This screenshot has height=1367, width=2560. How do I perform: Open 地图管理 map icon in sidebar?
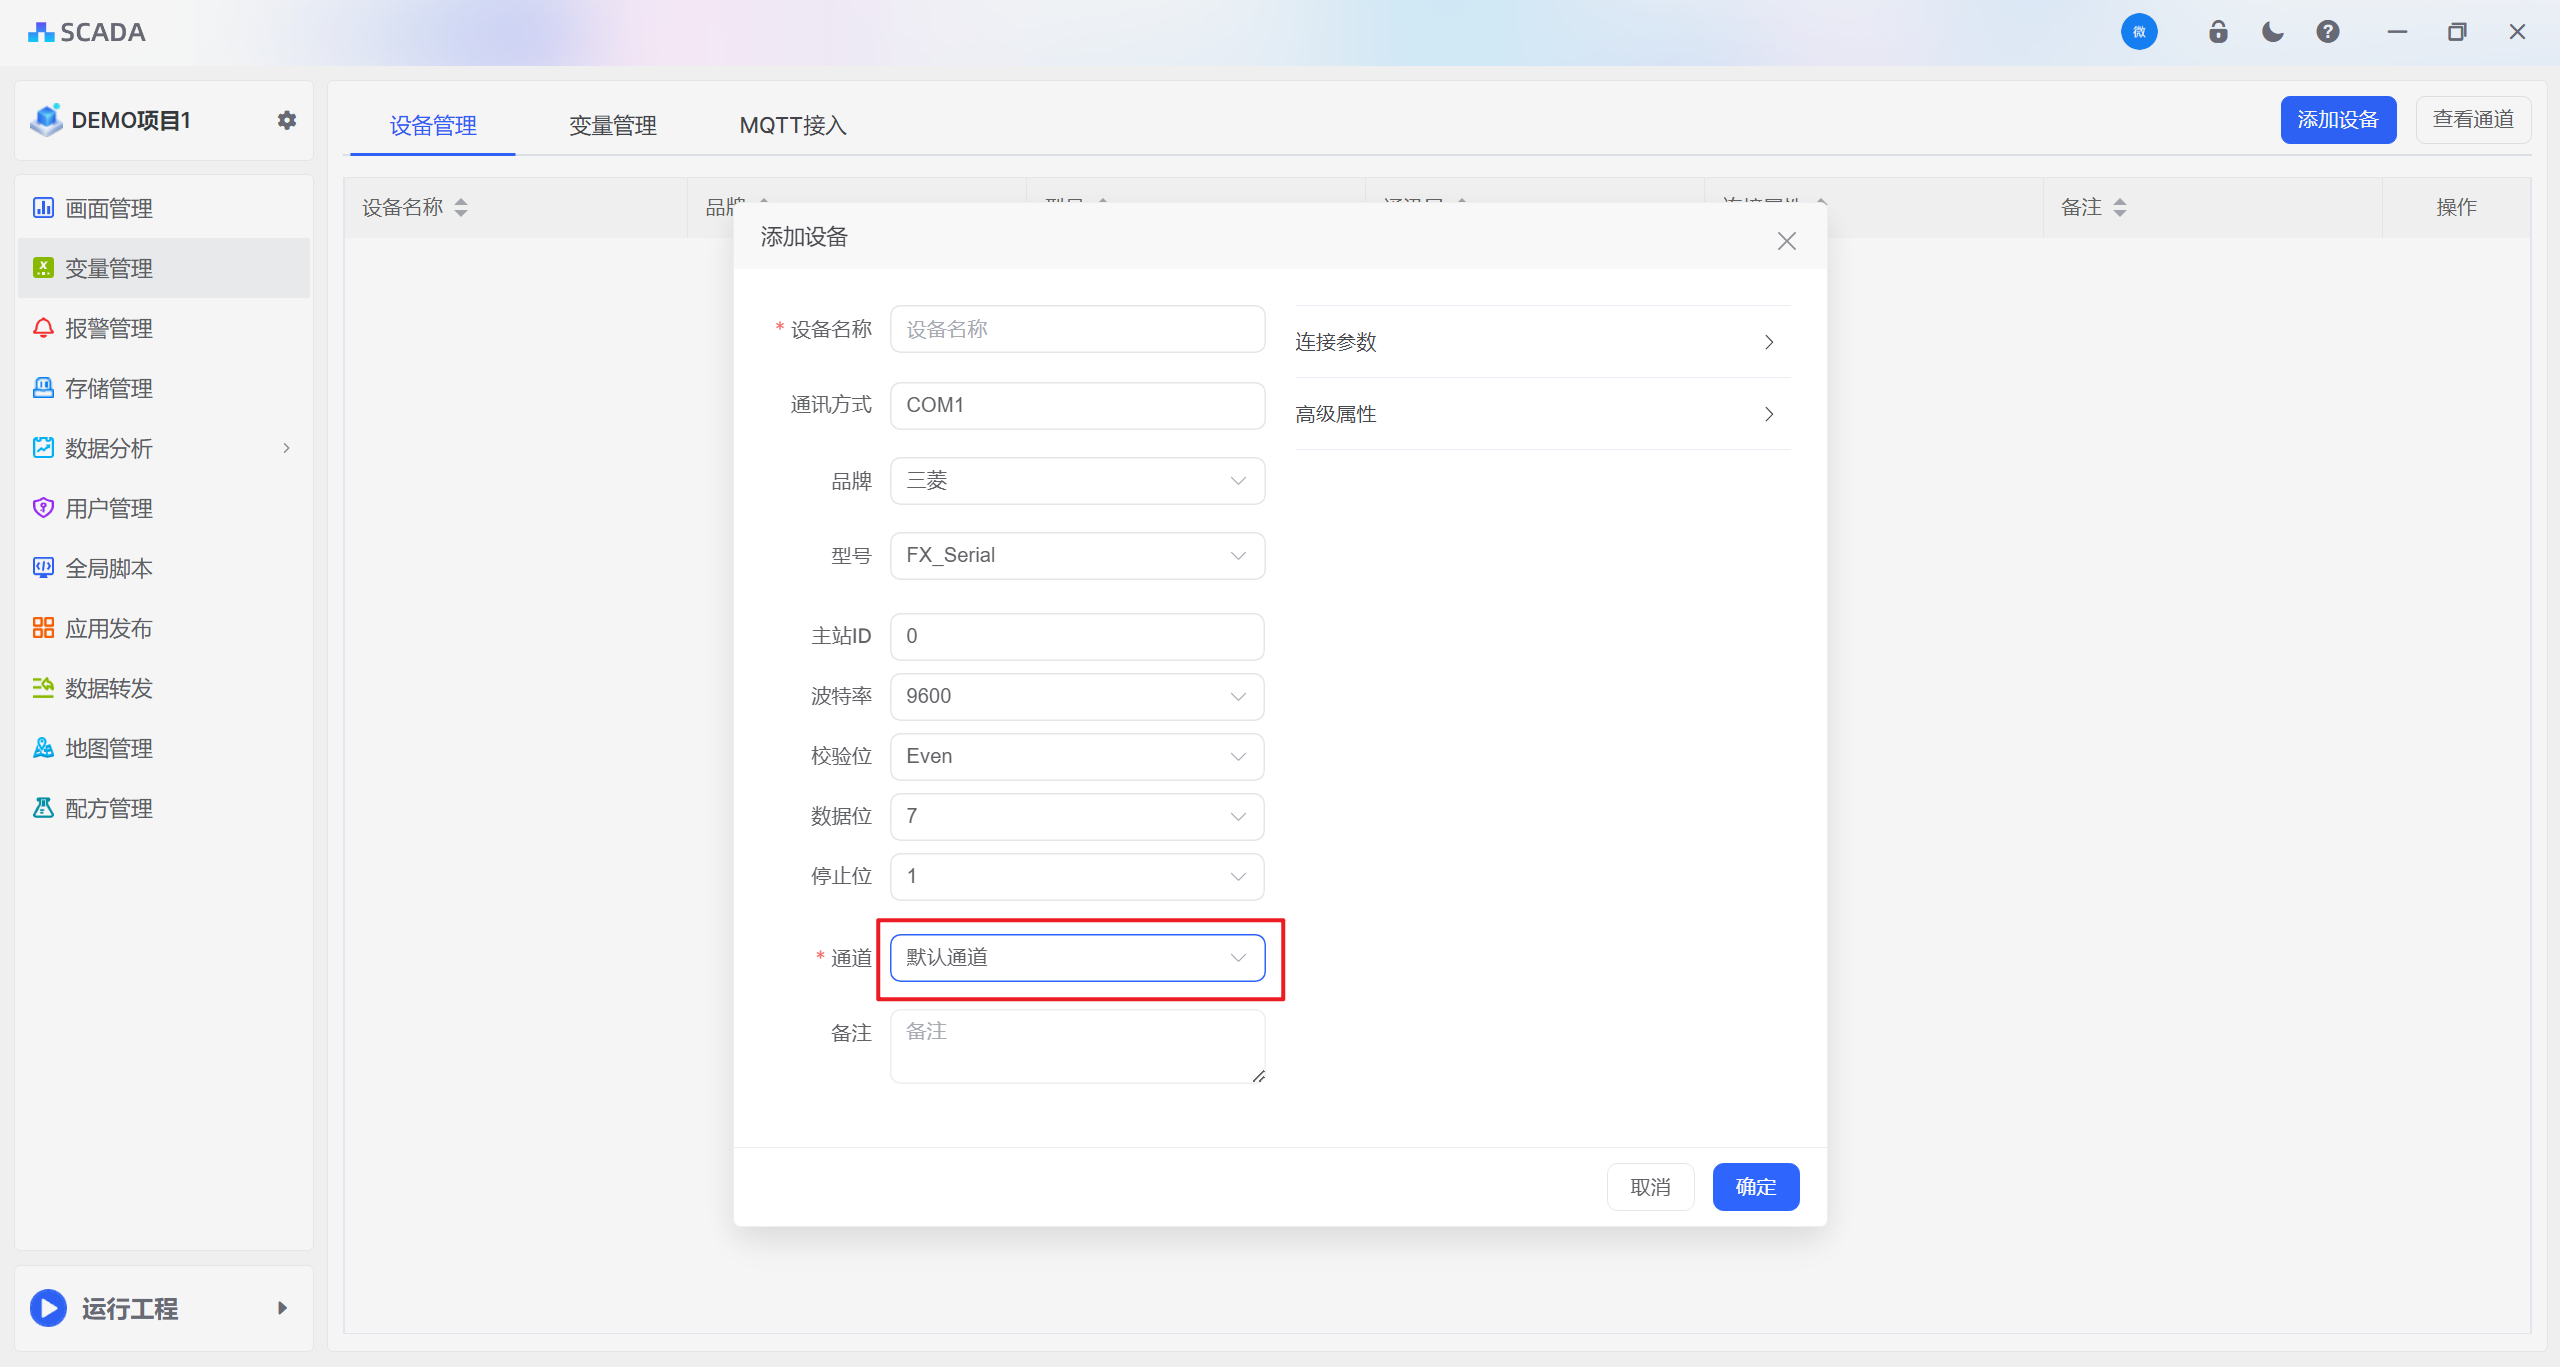pos(43,748)
